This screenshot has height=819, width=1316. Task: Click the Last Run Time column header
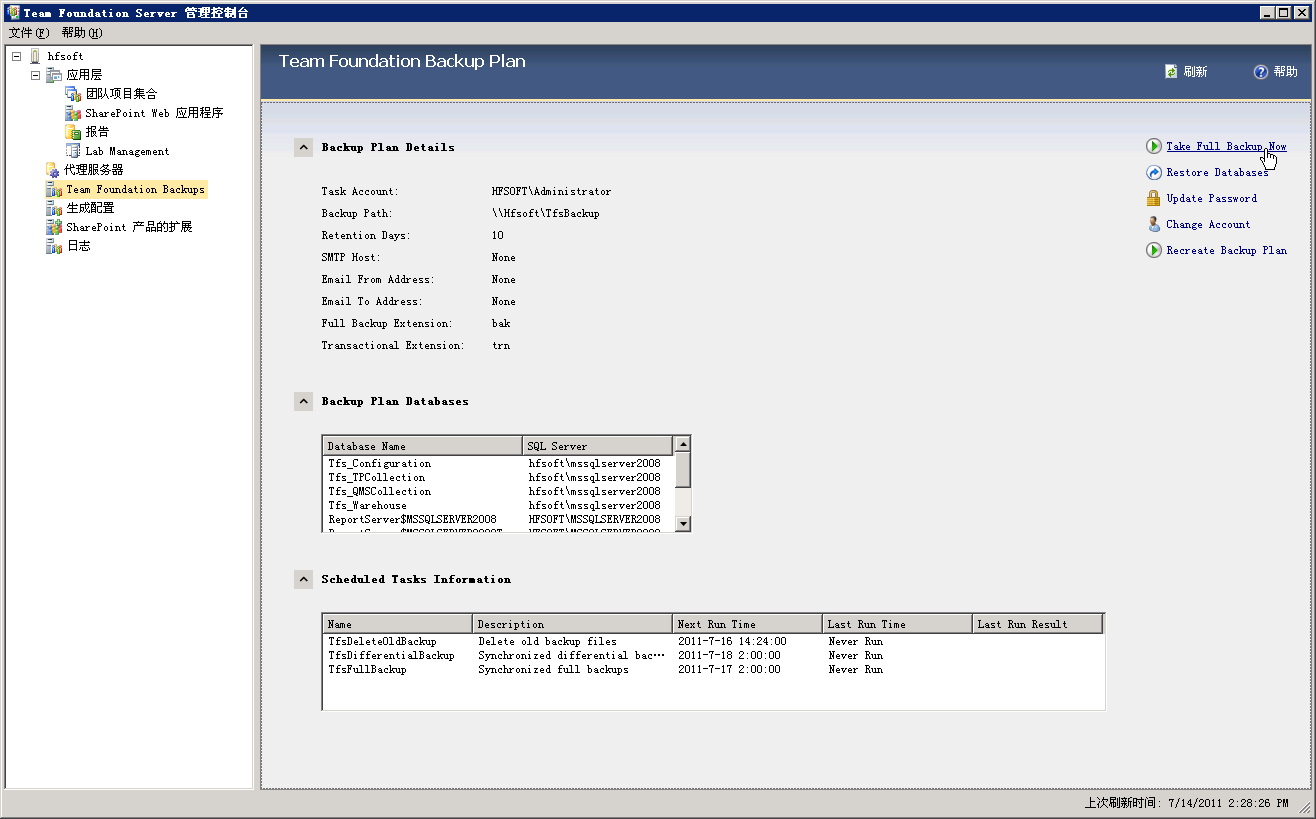point(897,624)
